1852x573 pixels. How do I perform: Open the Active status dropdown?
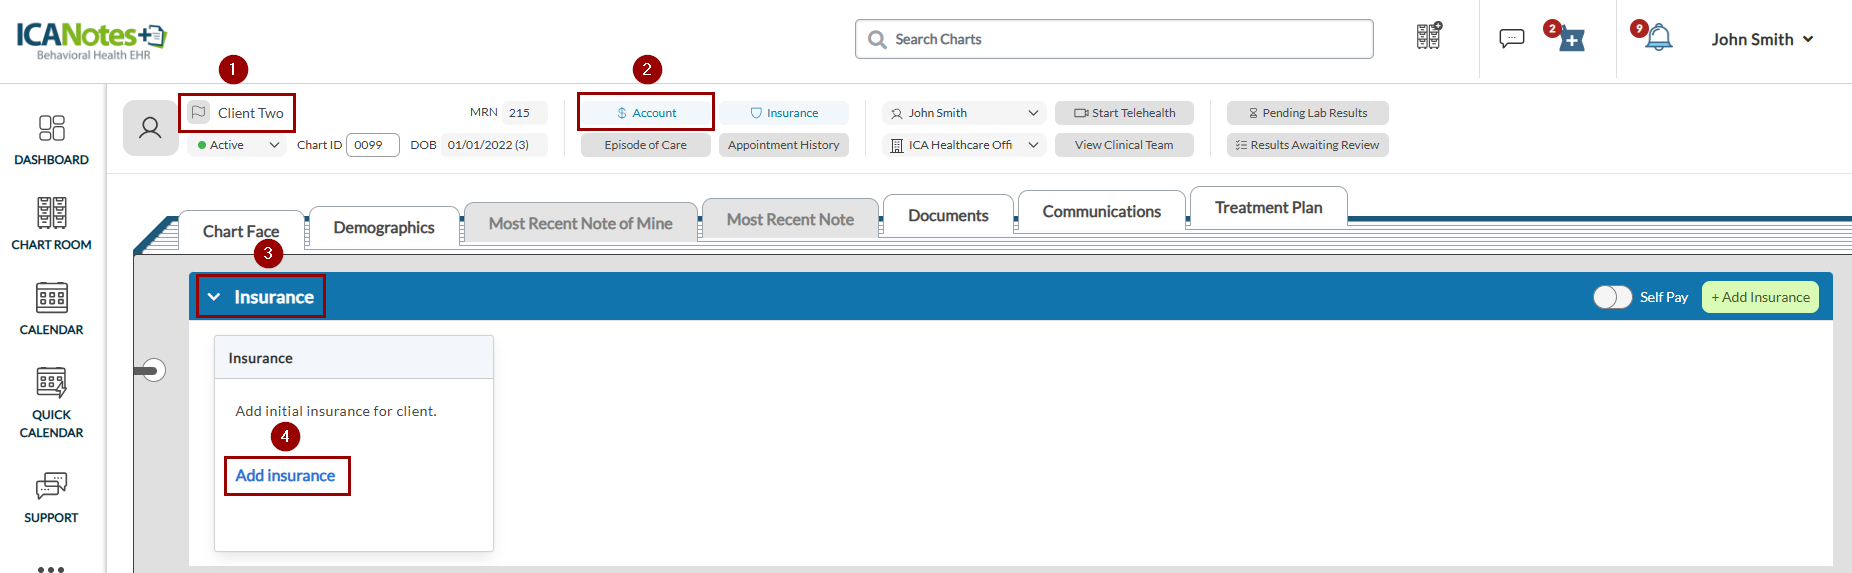238,145
